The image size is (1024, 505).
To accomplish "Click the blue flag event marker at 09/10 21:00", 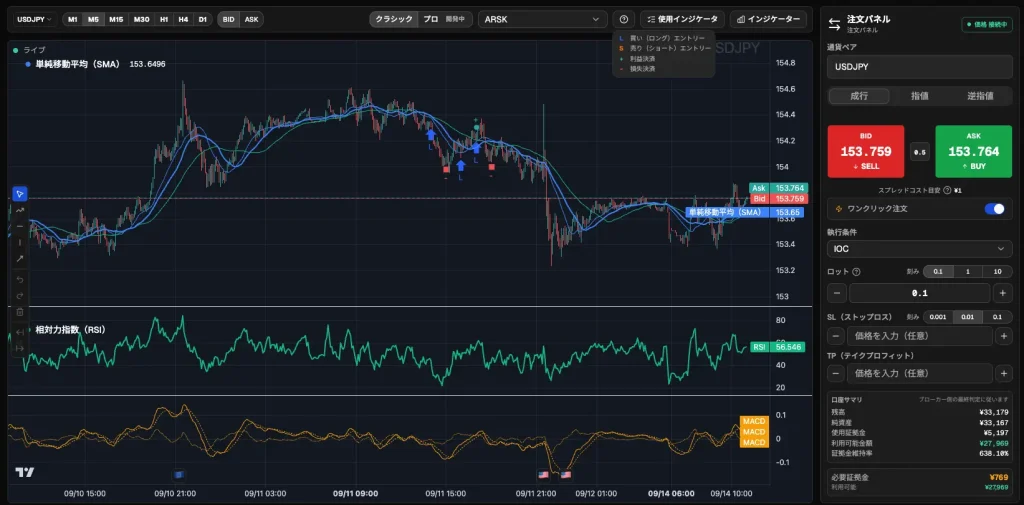I will coord(181,474).
